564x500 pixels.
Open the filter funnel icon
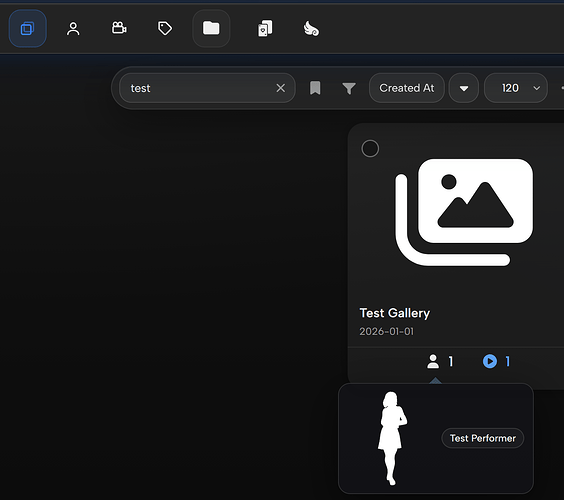[x=349, y=88]
